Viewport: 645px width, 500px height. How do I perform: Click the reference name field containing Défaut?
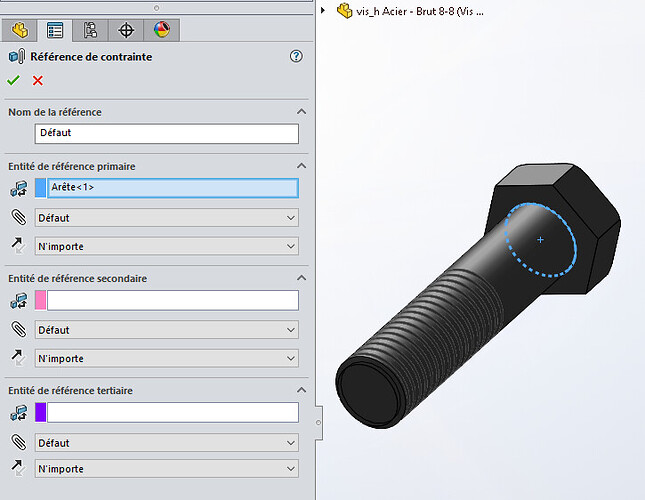coord(166,133)
